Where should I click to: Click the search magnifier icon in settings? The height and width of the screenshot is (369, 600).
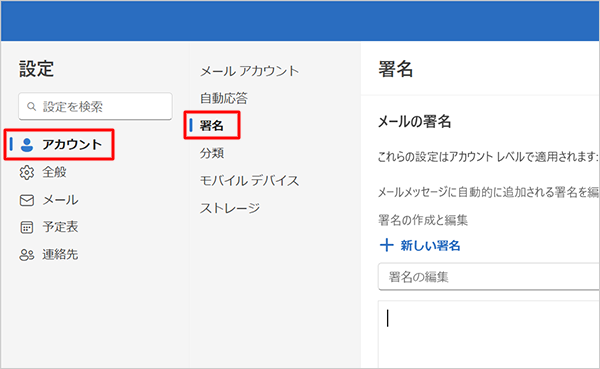(32, 106)
